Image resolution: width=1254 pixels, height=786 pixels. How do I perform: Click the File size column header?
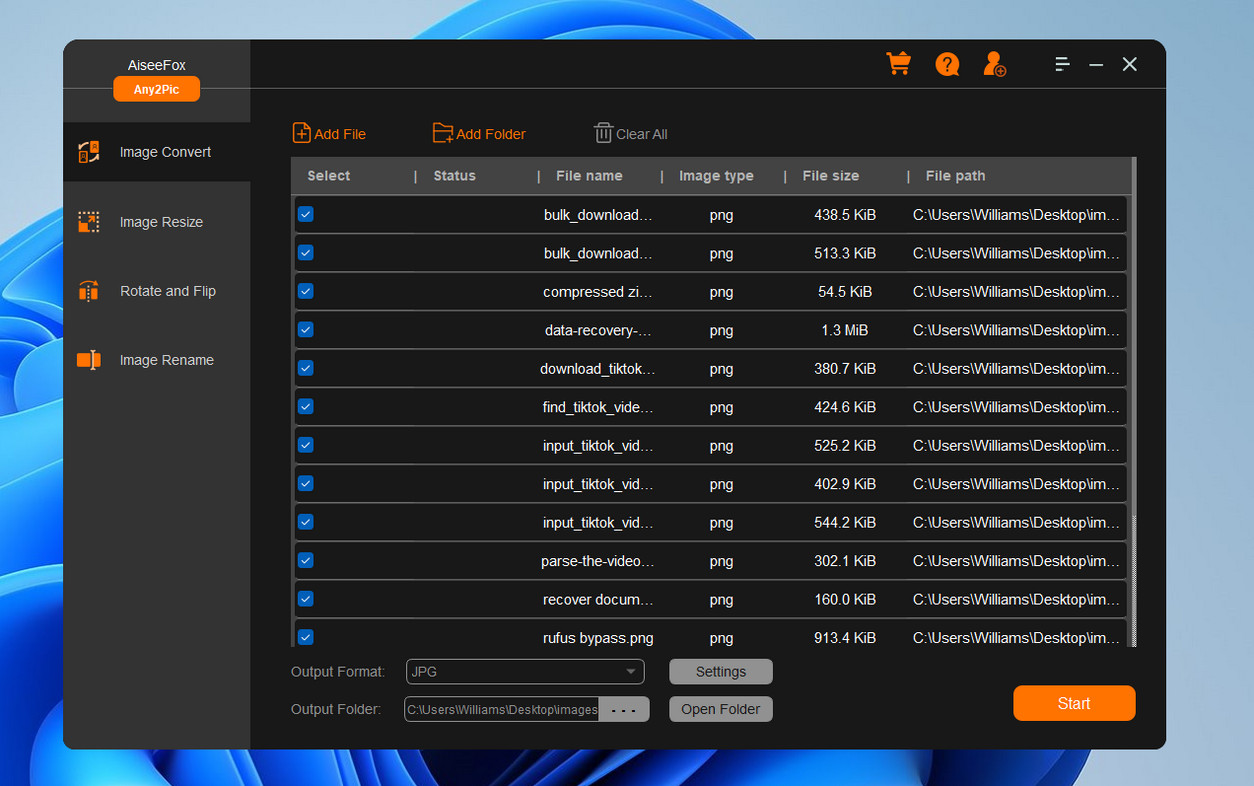(831, 176)
